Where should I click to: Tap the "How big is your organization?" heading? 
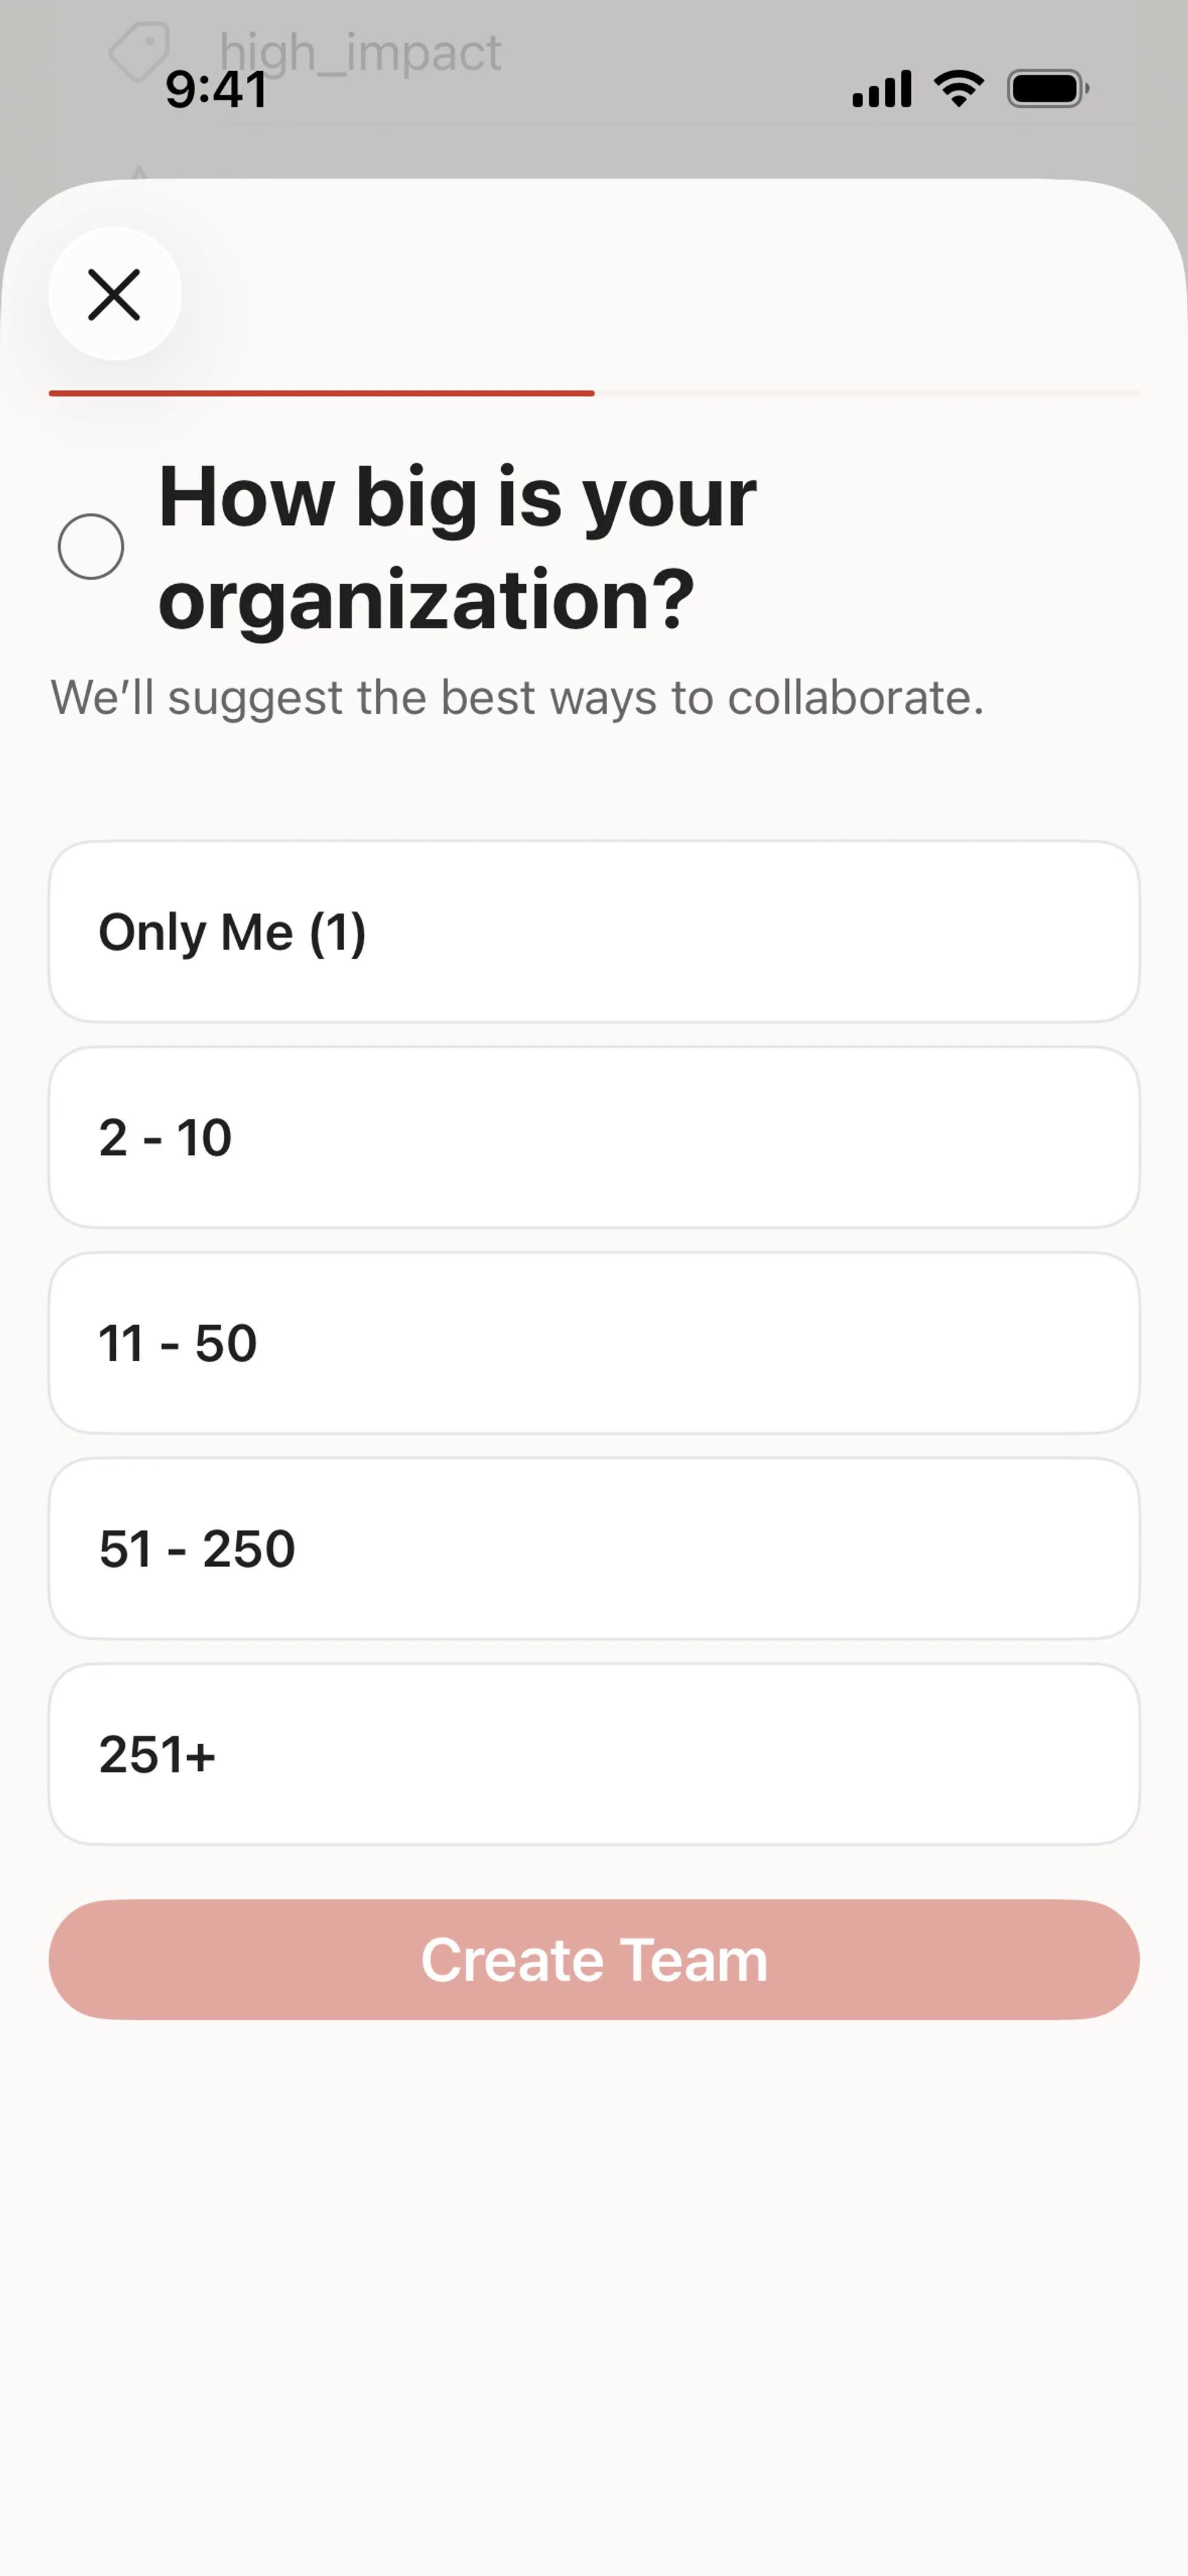coord(457,547)
